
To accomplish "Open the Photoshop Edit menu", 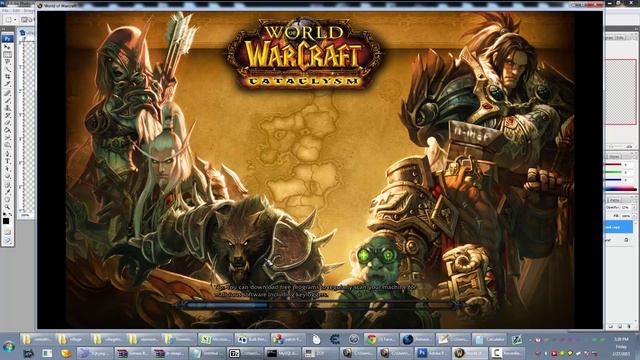I will (x=16, y=10).
